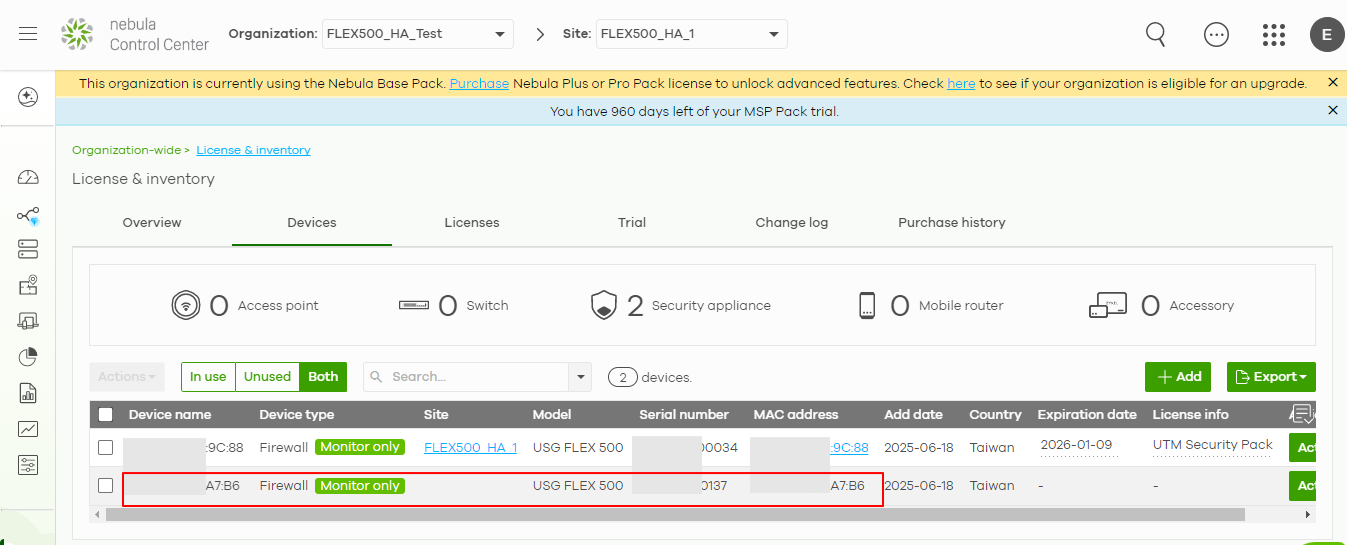Open the pie chart icon in sidebar
This screenshot has height=545, width=1347.
point(28,357)
